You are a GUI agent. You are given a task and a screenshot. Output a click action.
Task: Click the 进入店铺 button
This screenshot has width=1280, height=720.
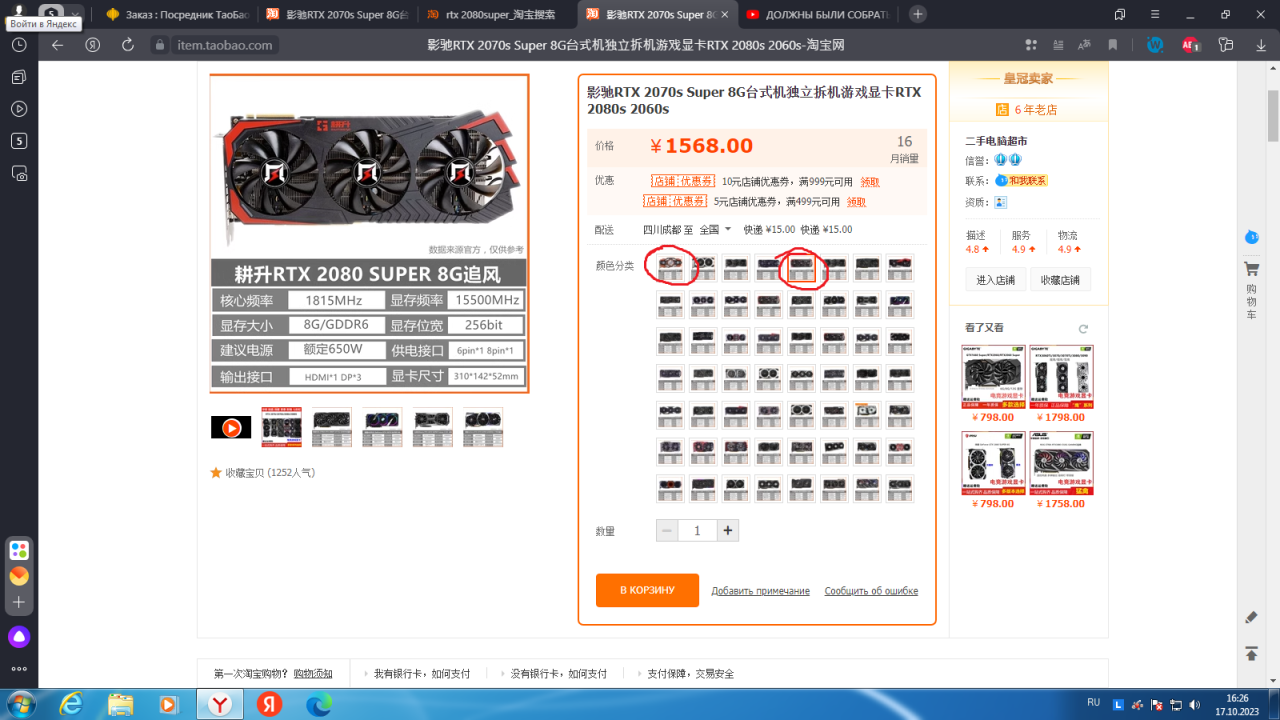coord(996,280)
